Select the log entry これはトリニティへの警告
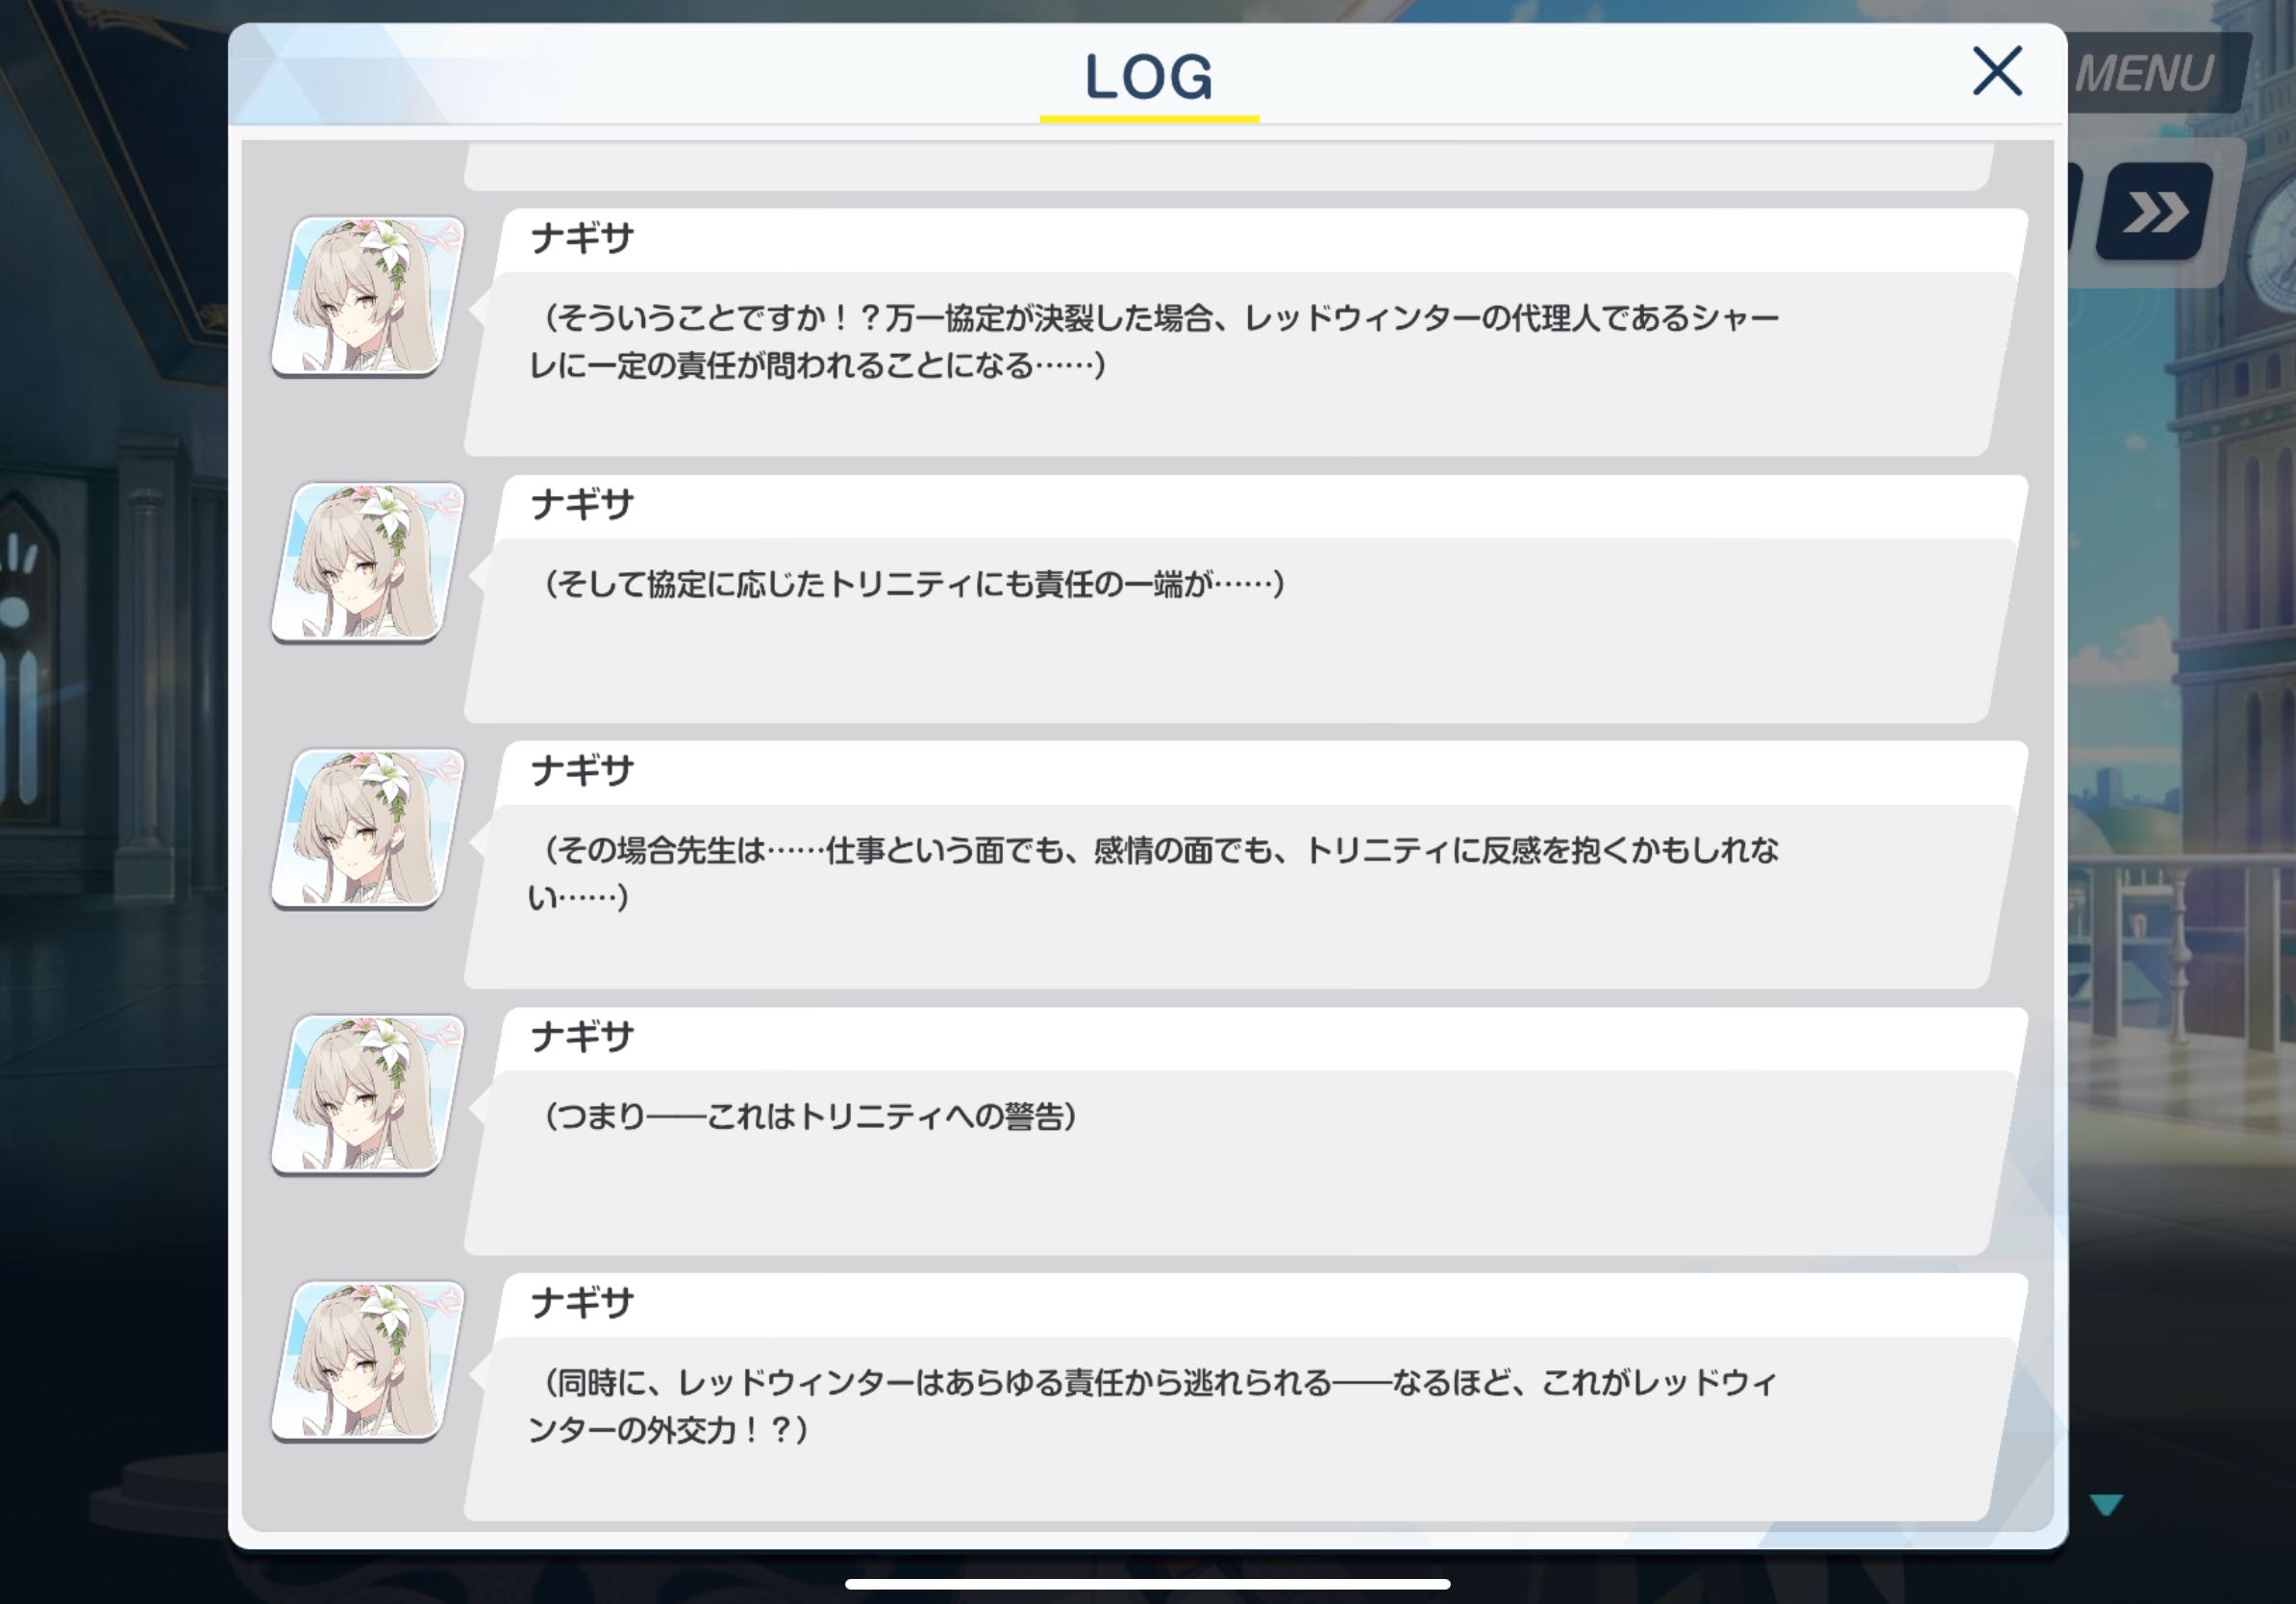Viewport: 2296px width, 1604px height. [x=1245, y=1130]
